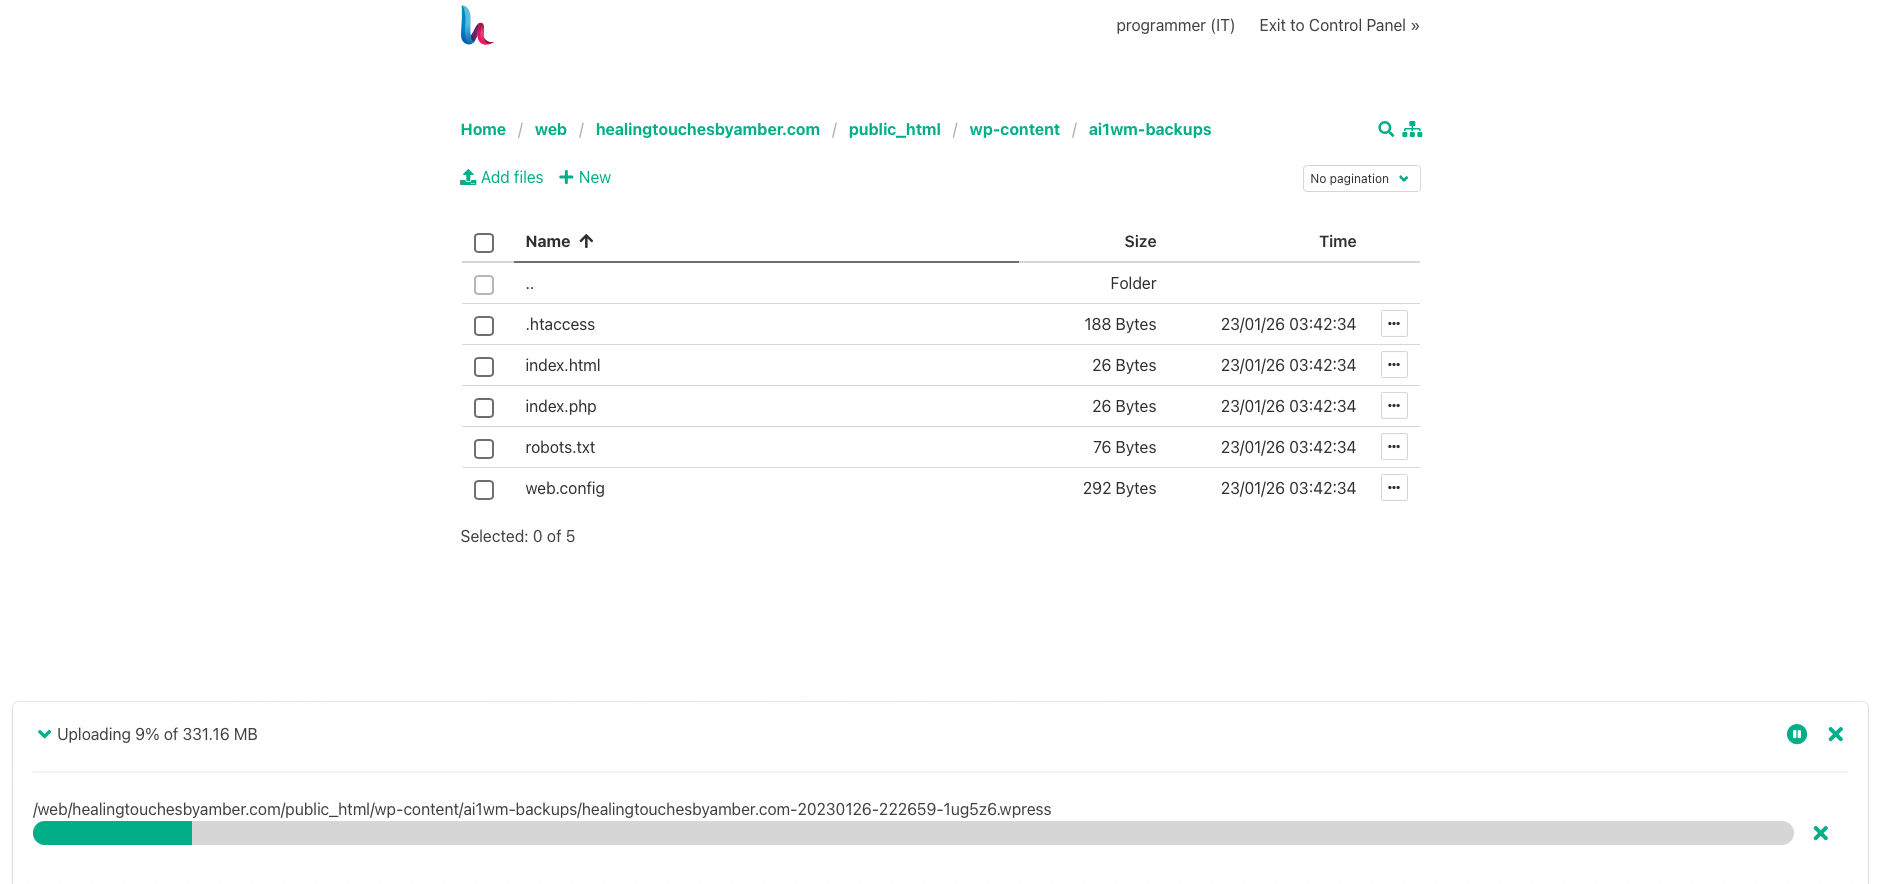Open the index.html file name
Image resolution: width=1884 pixels, height=884 pixels.
pyautogui.click(x=563, y=365)
